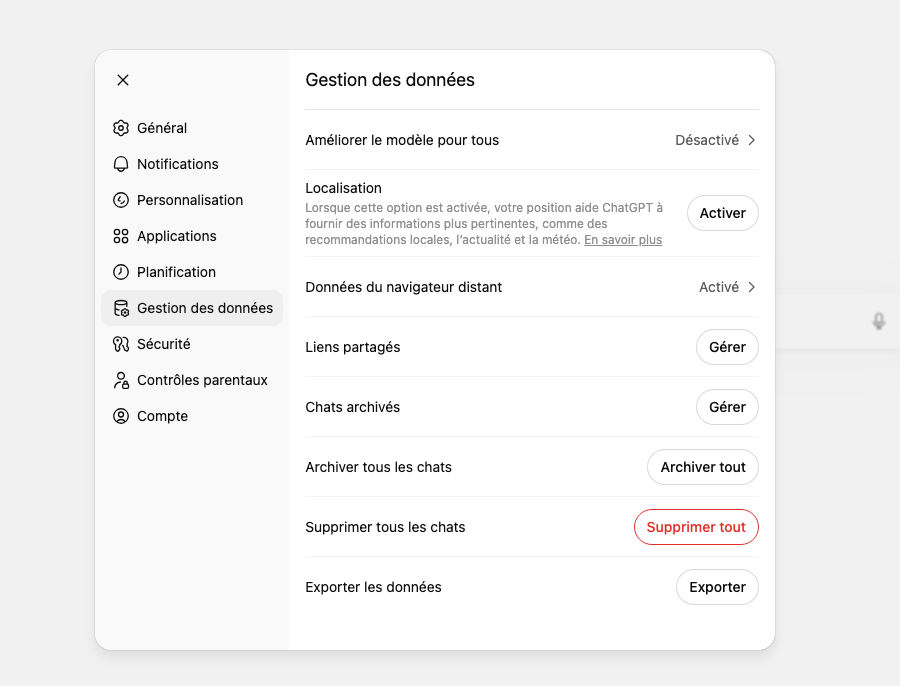Click the Applications grid icon
The width and height of the screenshot is (900, 686).
[x=121, y=236]
